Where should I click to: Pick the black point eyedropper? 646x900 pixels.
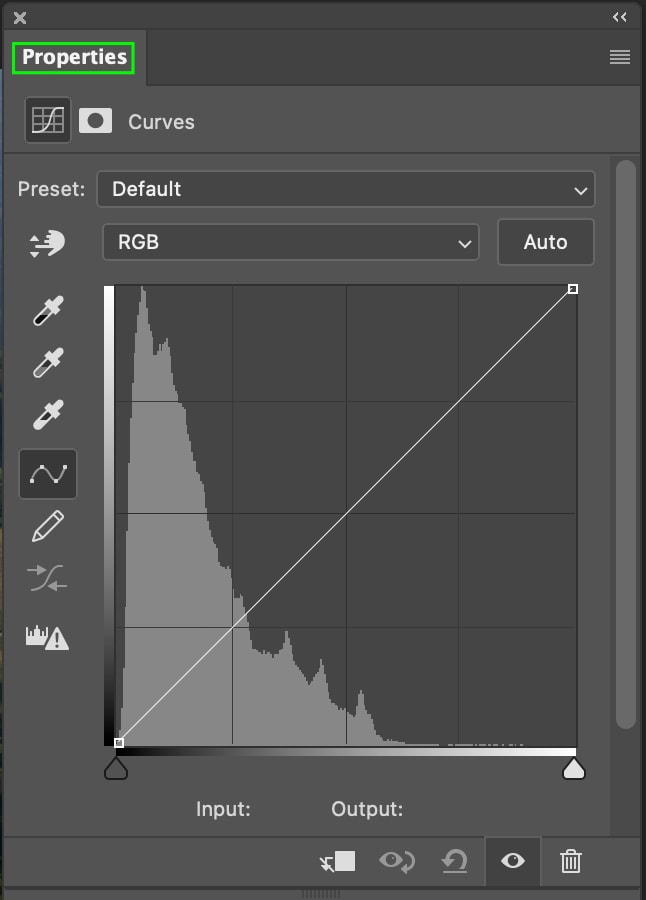(48, 311)
